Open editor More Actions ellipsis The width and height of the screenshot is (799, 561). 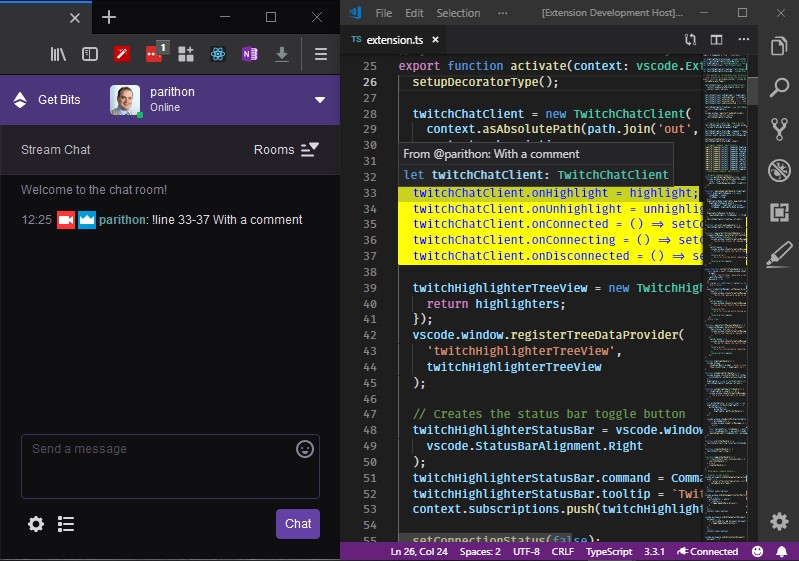point(743,39)
